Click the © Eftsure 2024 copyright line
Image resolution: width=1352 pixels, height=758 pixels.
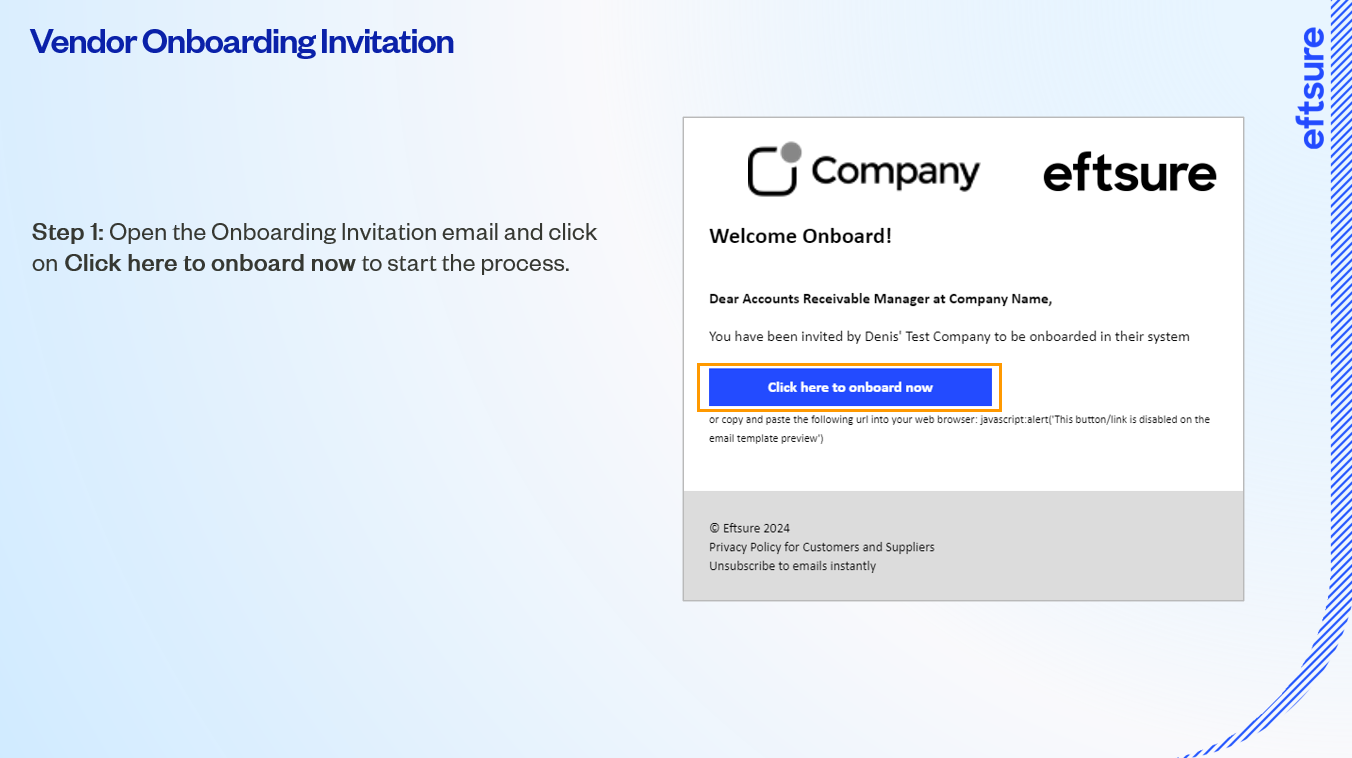click(x=748, y=528)
